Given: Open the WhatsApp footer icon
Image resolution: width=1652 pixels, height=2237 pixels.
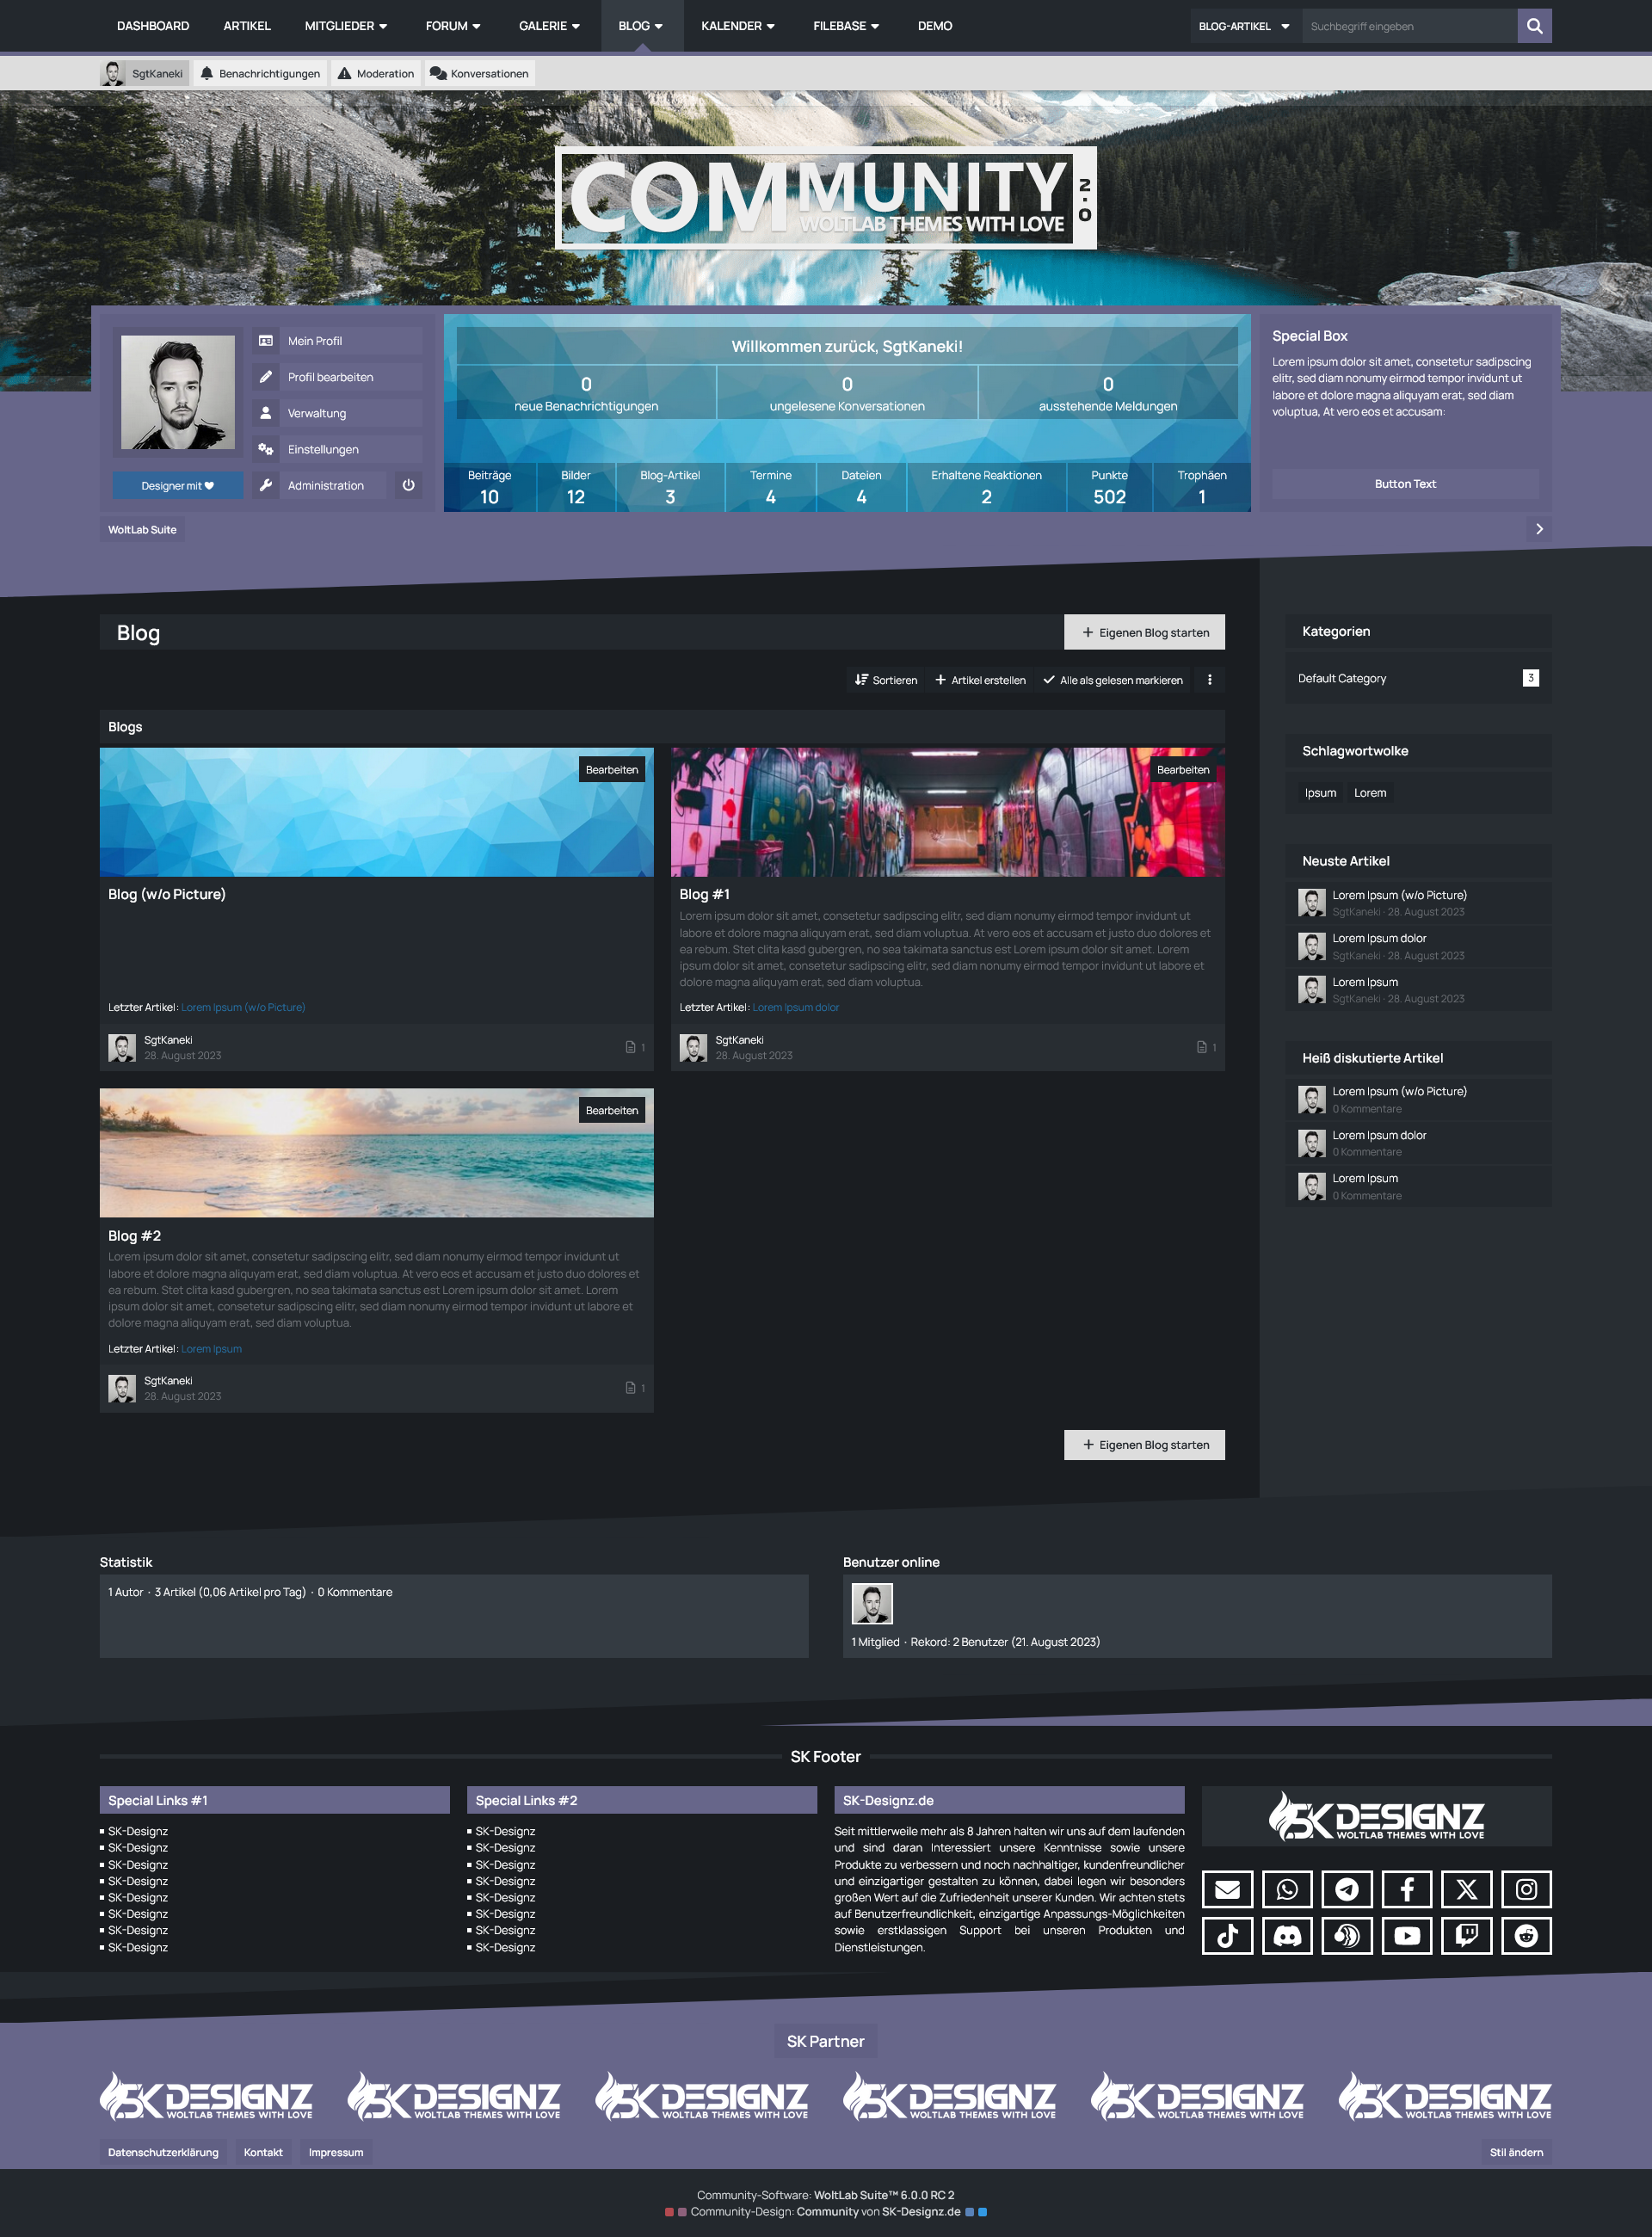Looking at the screenshot, I should 1287,1889.
